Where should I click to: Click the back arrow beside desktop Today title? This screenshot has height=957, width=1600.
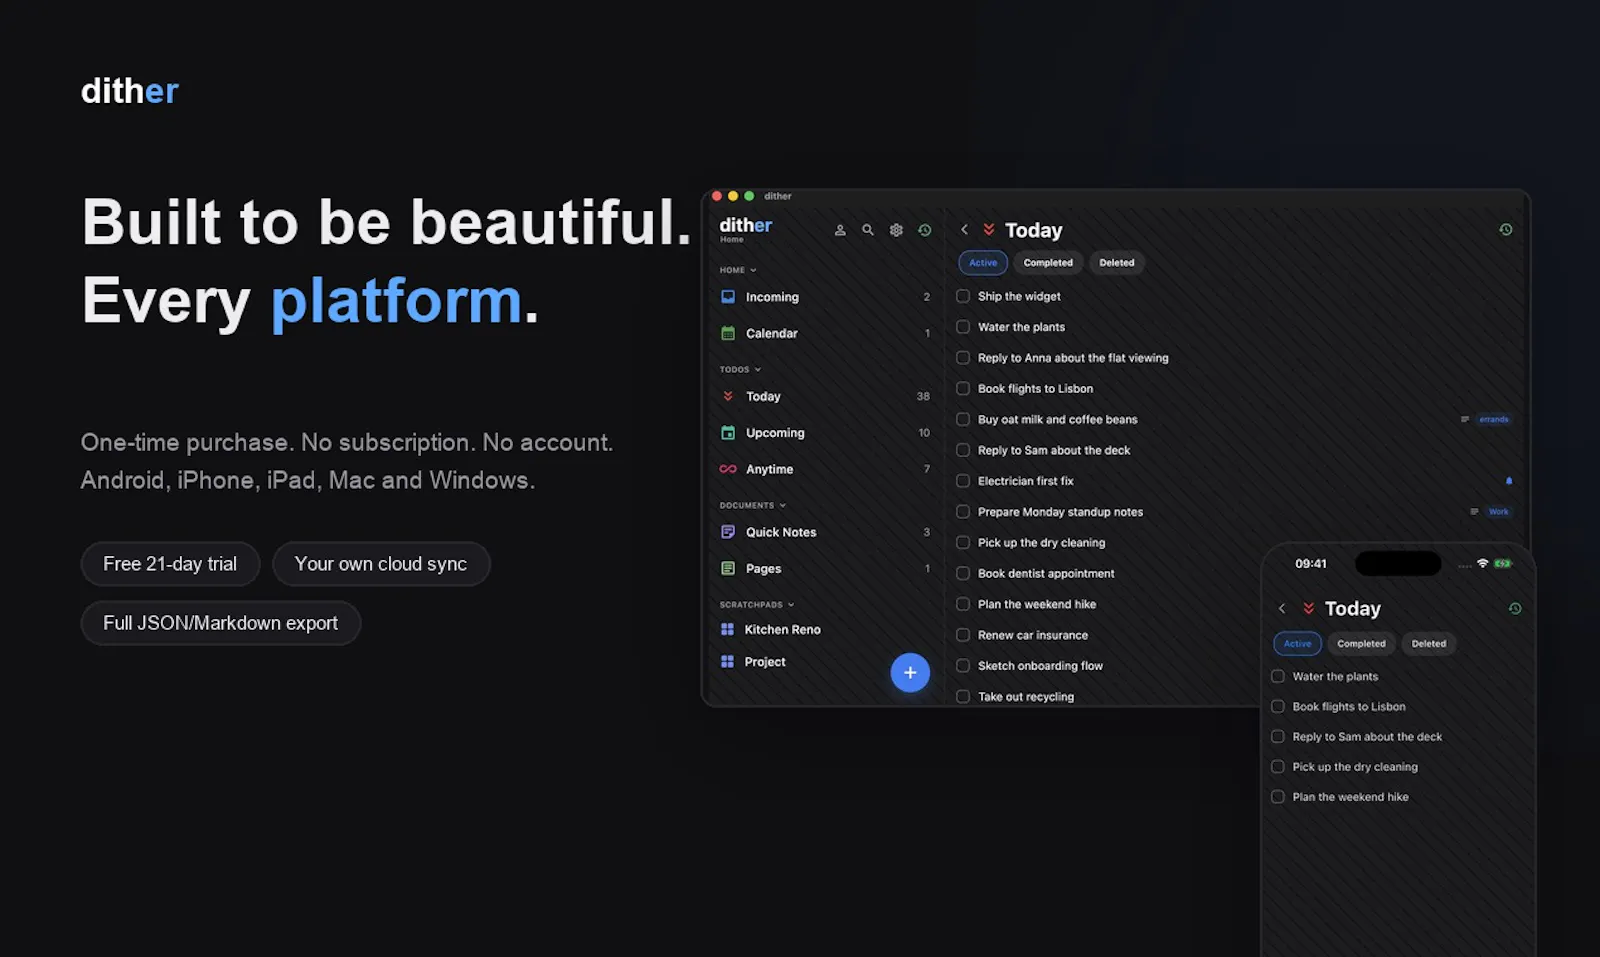(x=964, y=230)
